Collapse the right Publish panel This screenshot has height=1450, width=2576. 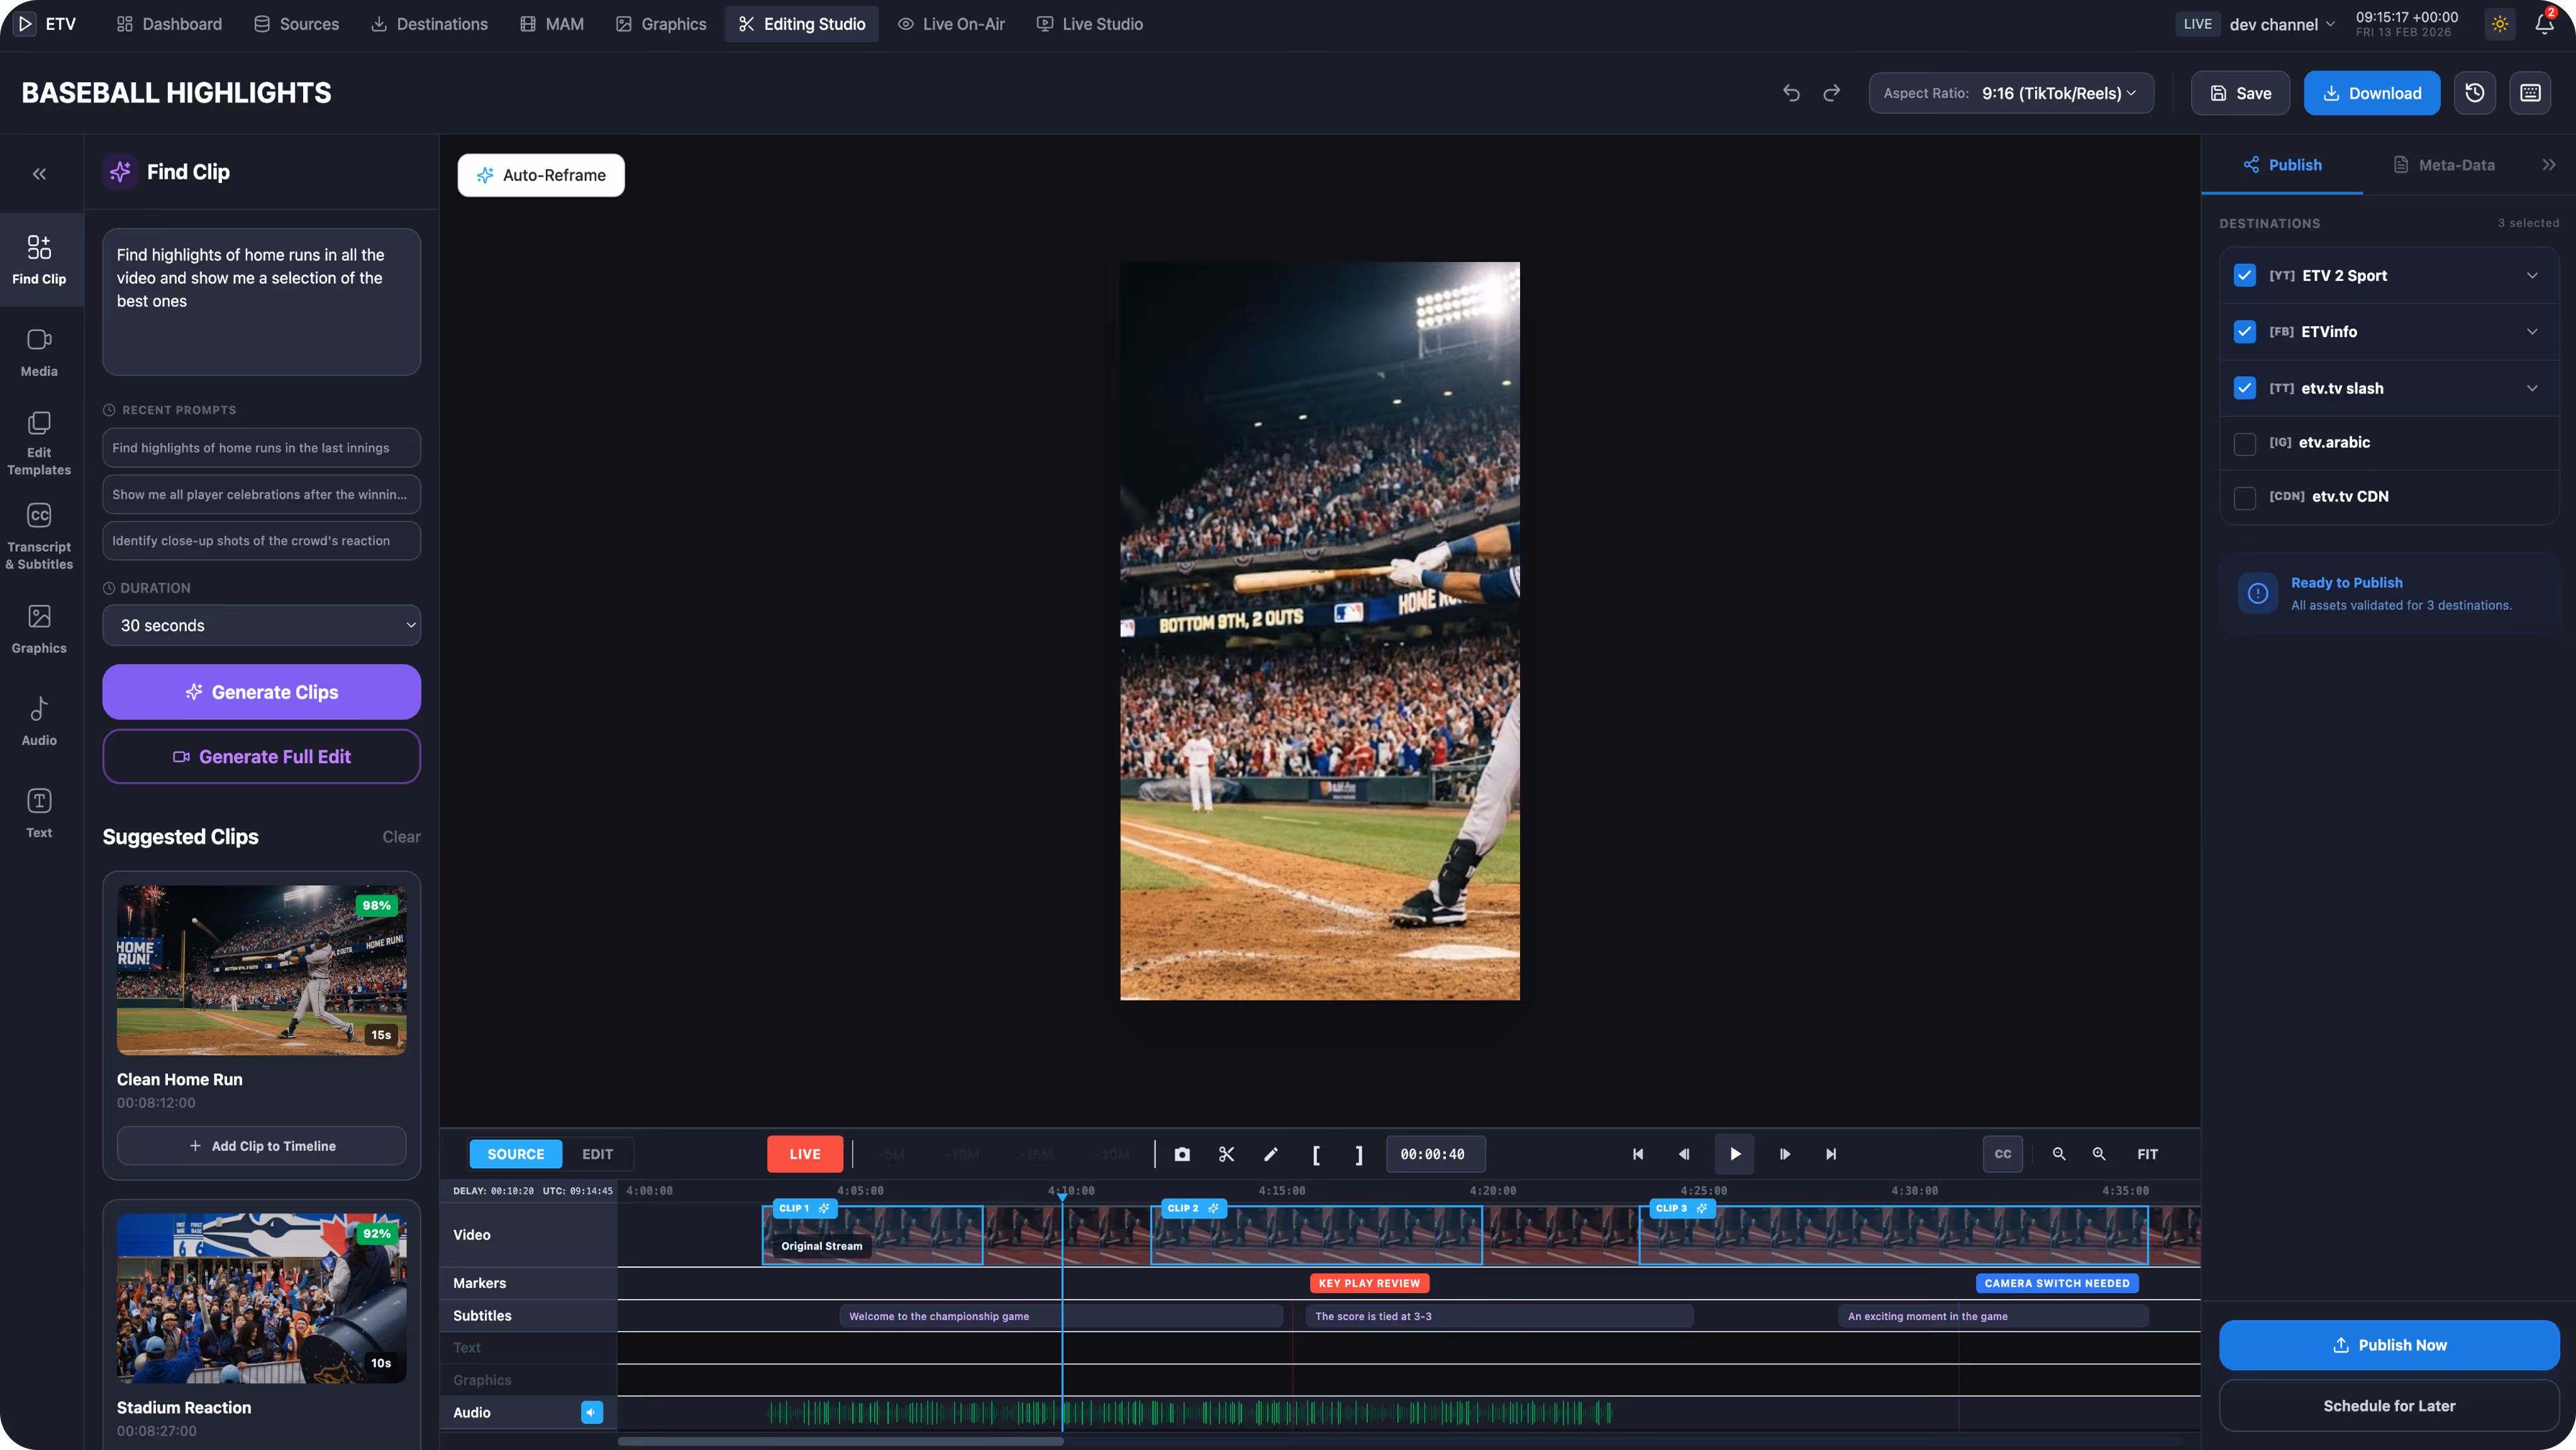click(2549, 165)
